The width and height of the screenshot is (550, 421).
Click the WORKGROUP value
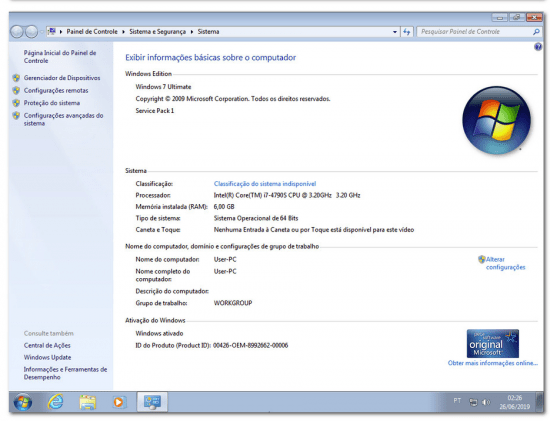click(233, 303)
